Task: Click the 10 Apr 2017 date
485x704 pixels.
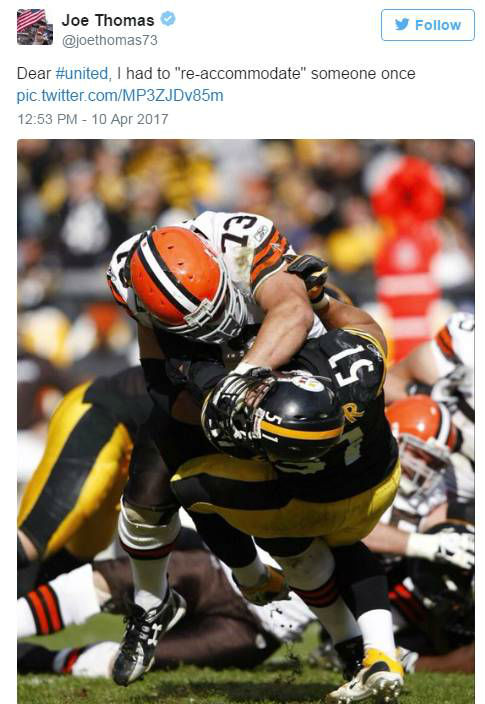Action: click(x=130, y=119)
